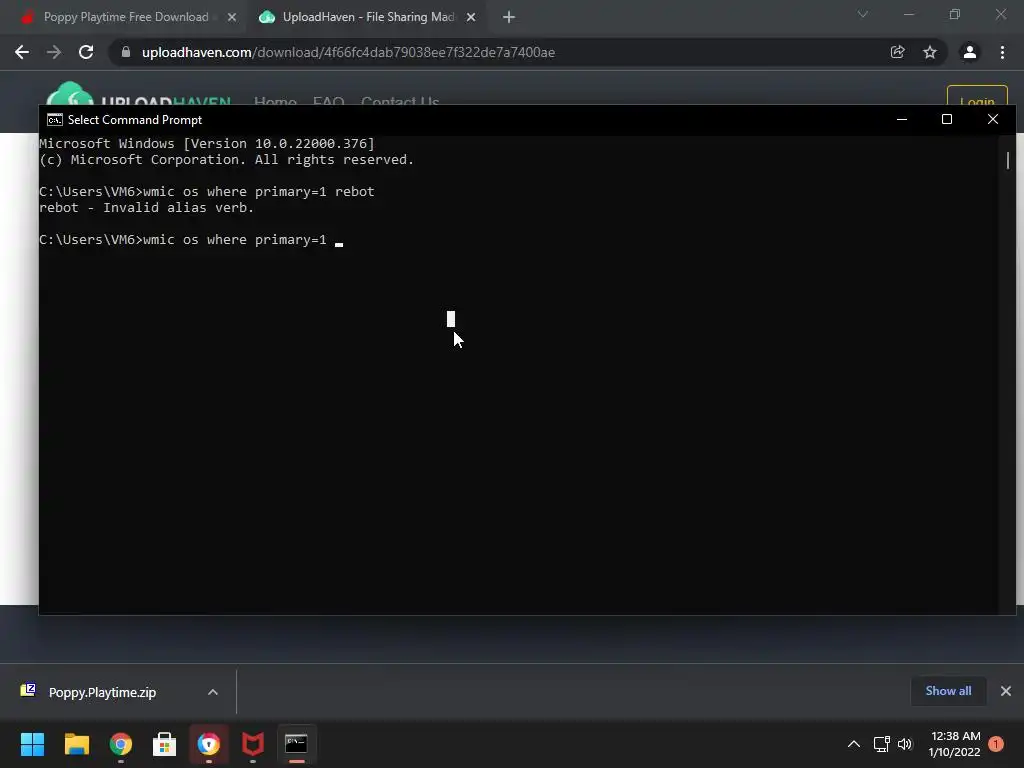Bookmark this page with the star

930,52
